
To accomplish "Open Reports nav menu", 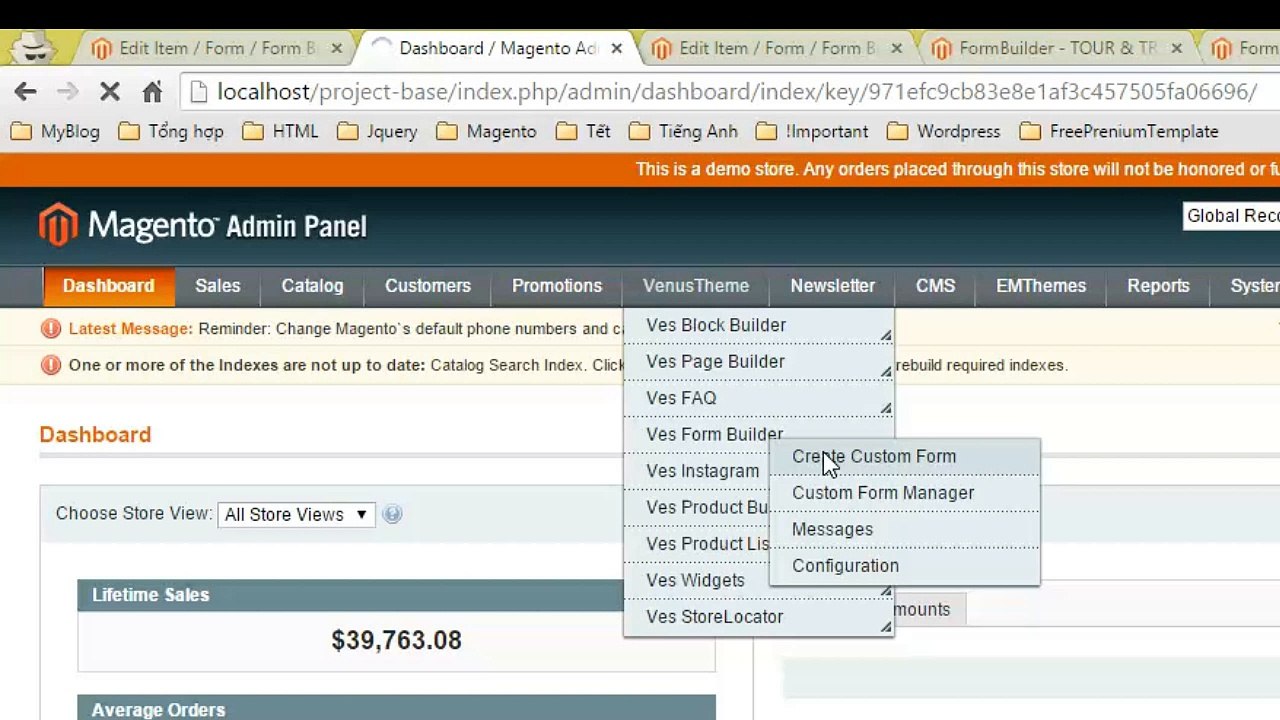I will coord(1158,286).
